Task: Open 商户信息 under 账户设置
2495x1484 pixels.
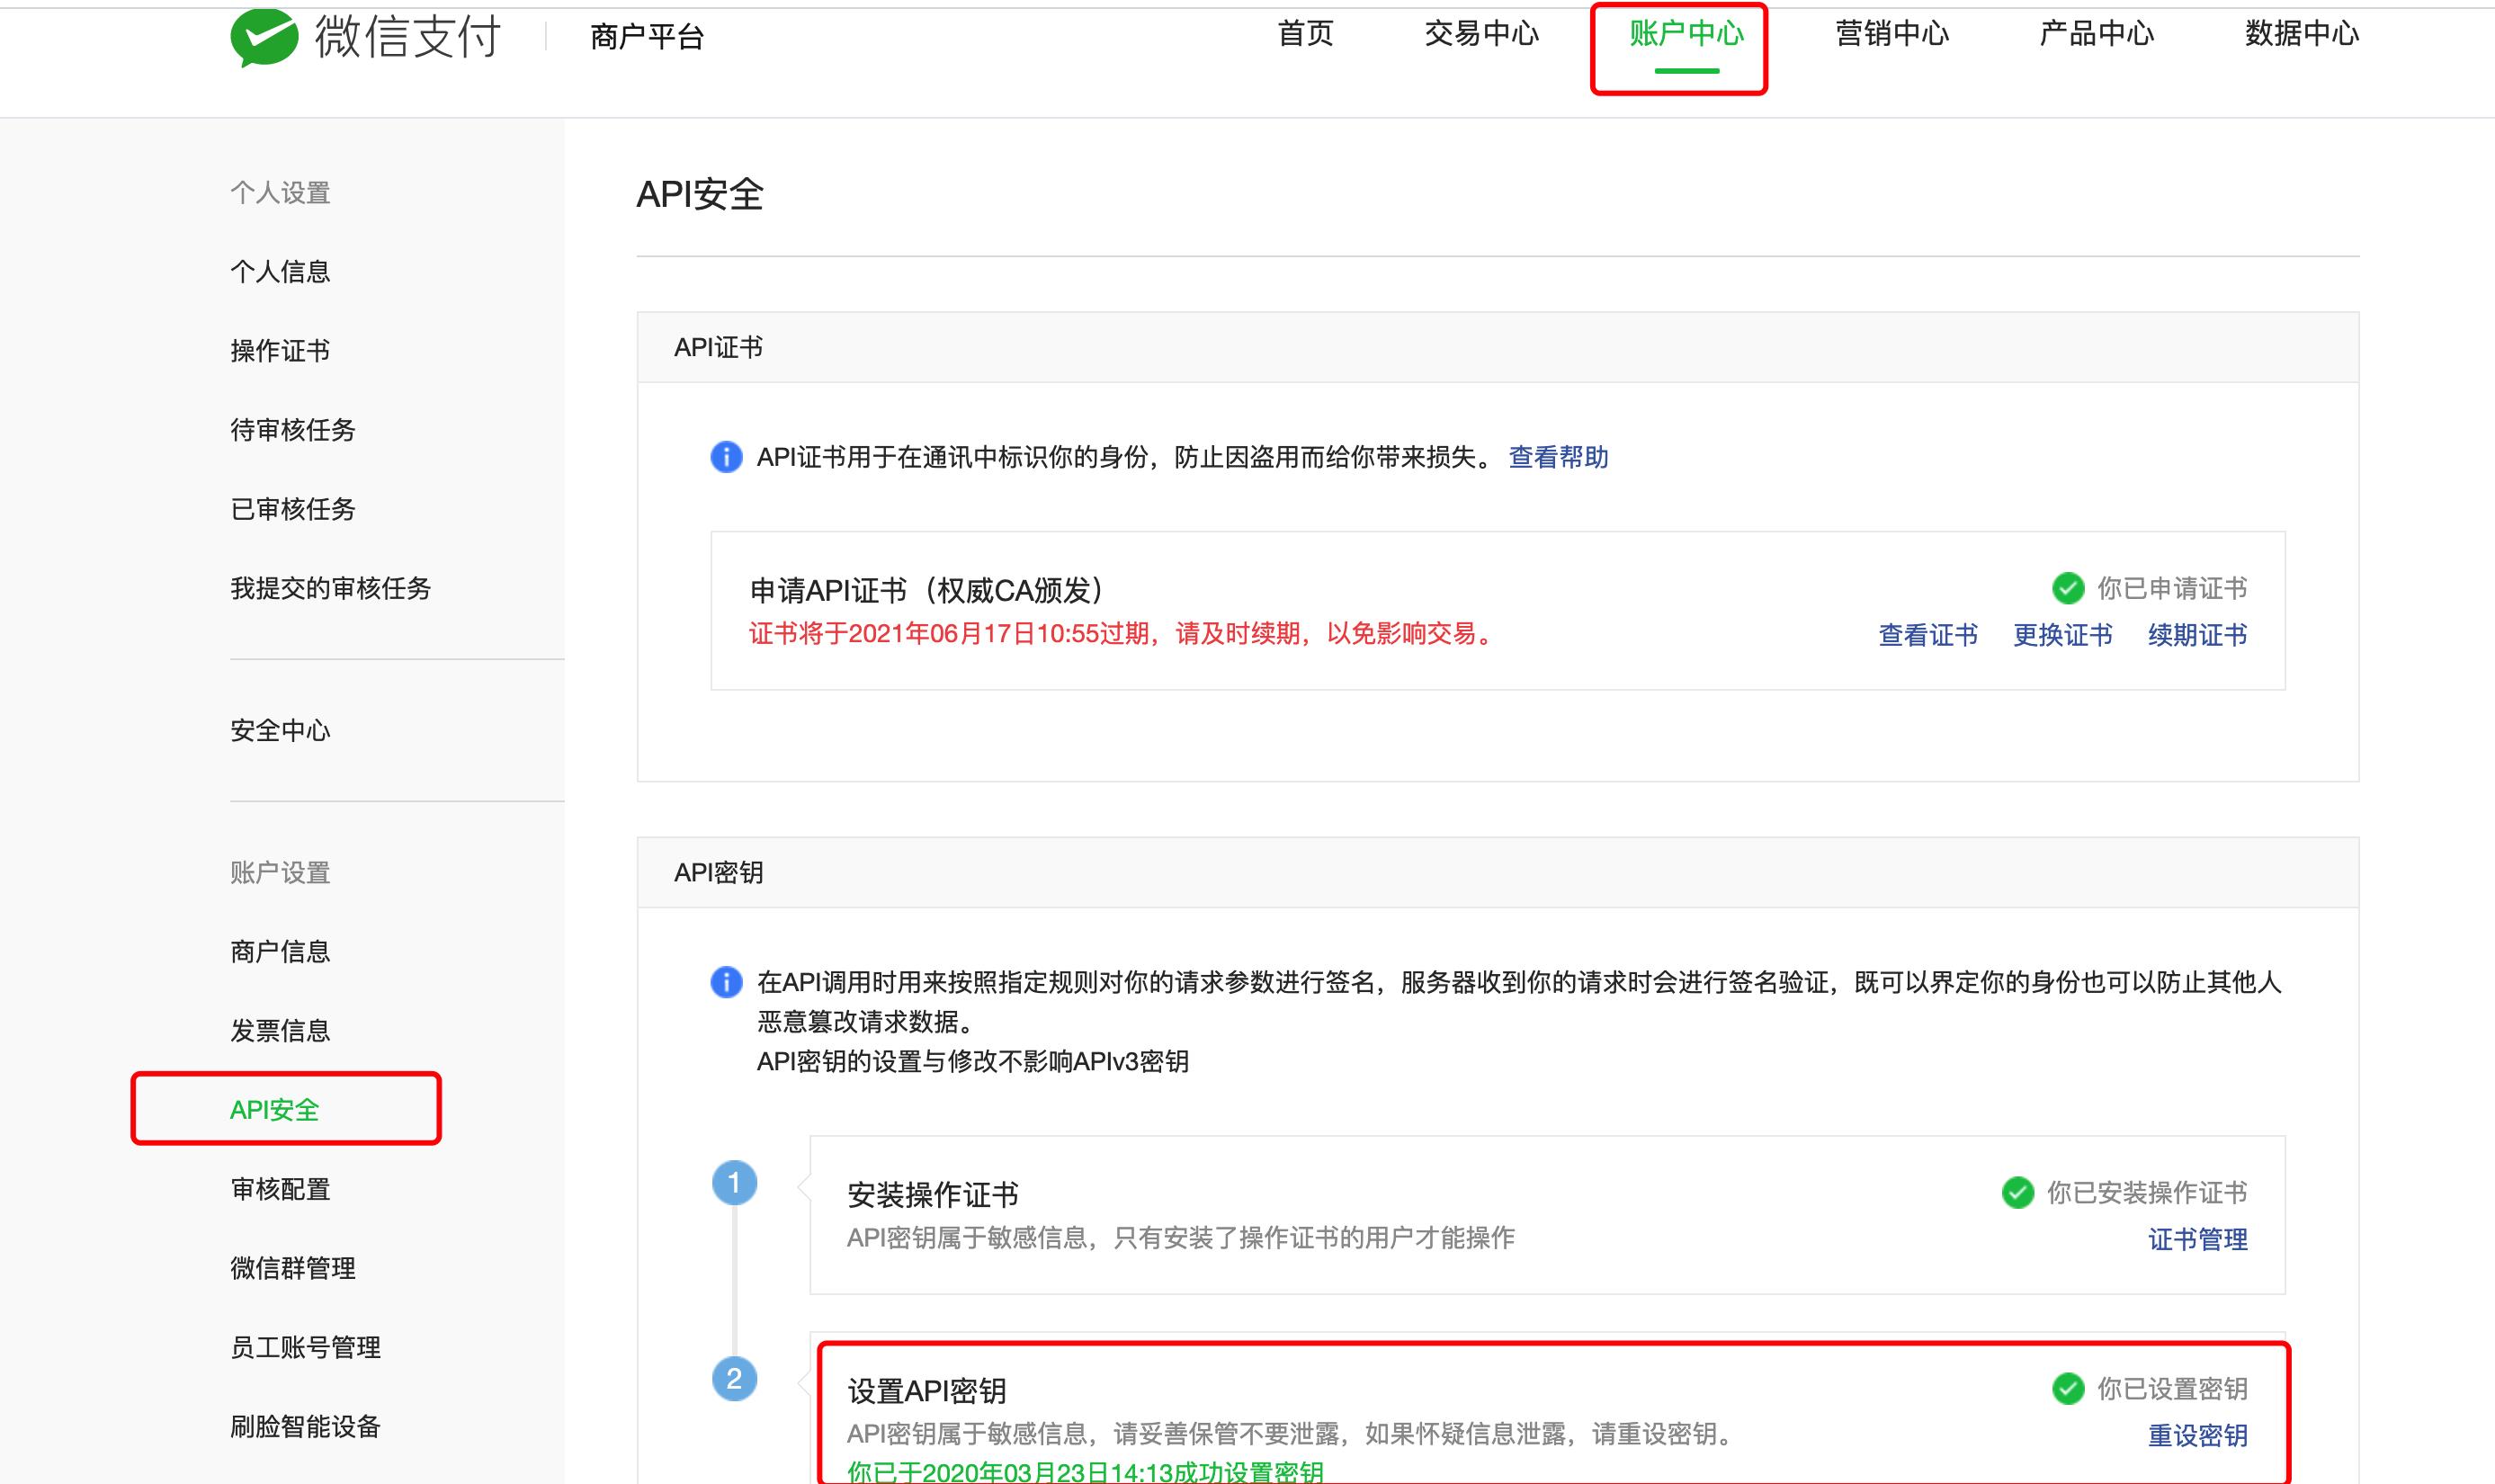Action: pos(280,951)
